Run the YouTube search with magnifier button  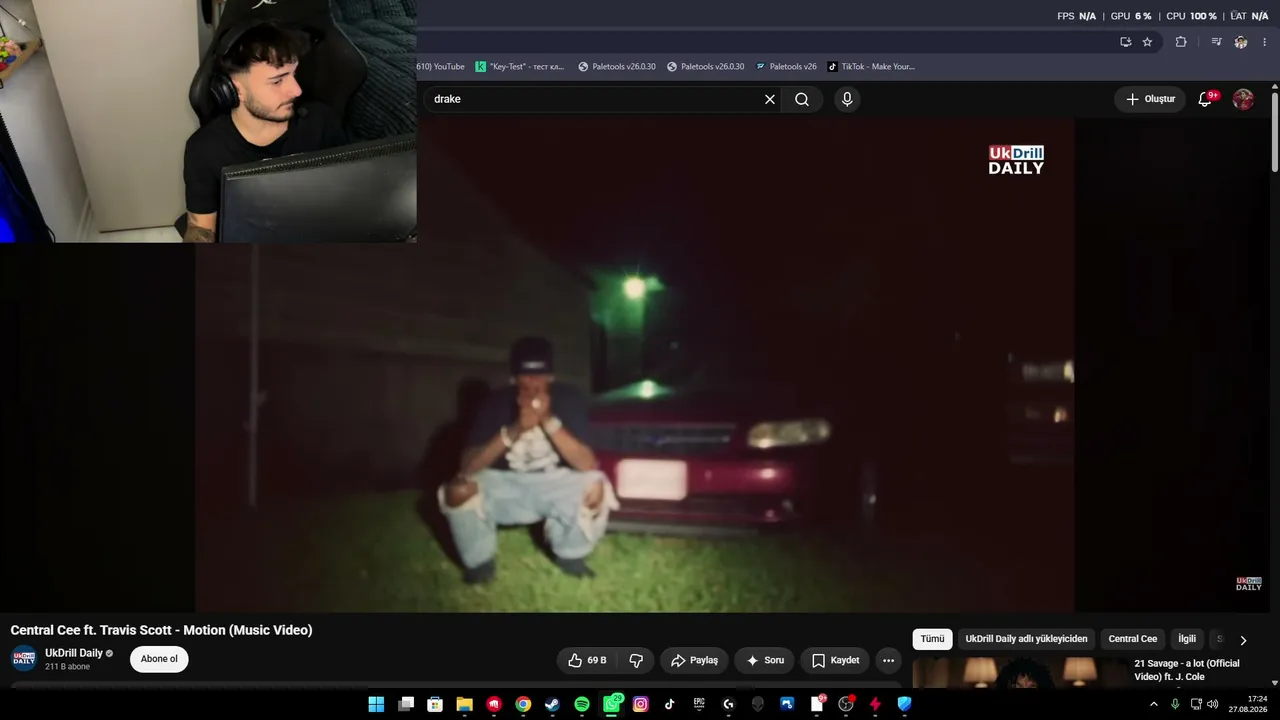(802, 99)
